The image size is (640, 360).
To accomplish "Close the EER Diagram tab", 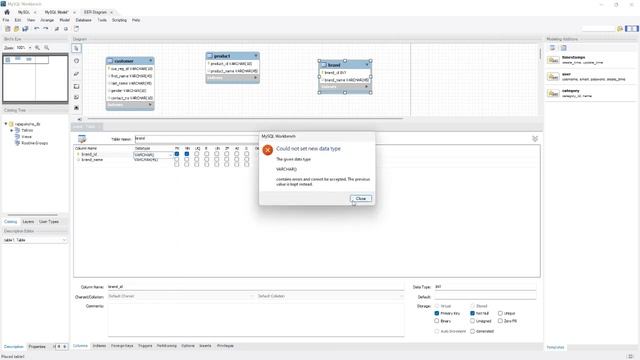I will 111,12.
